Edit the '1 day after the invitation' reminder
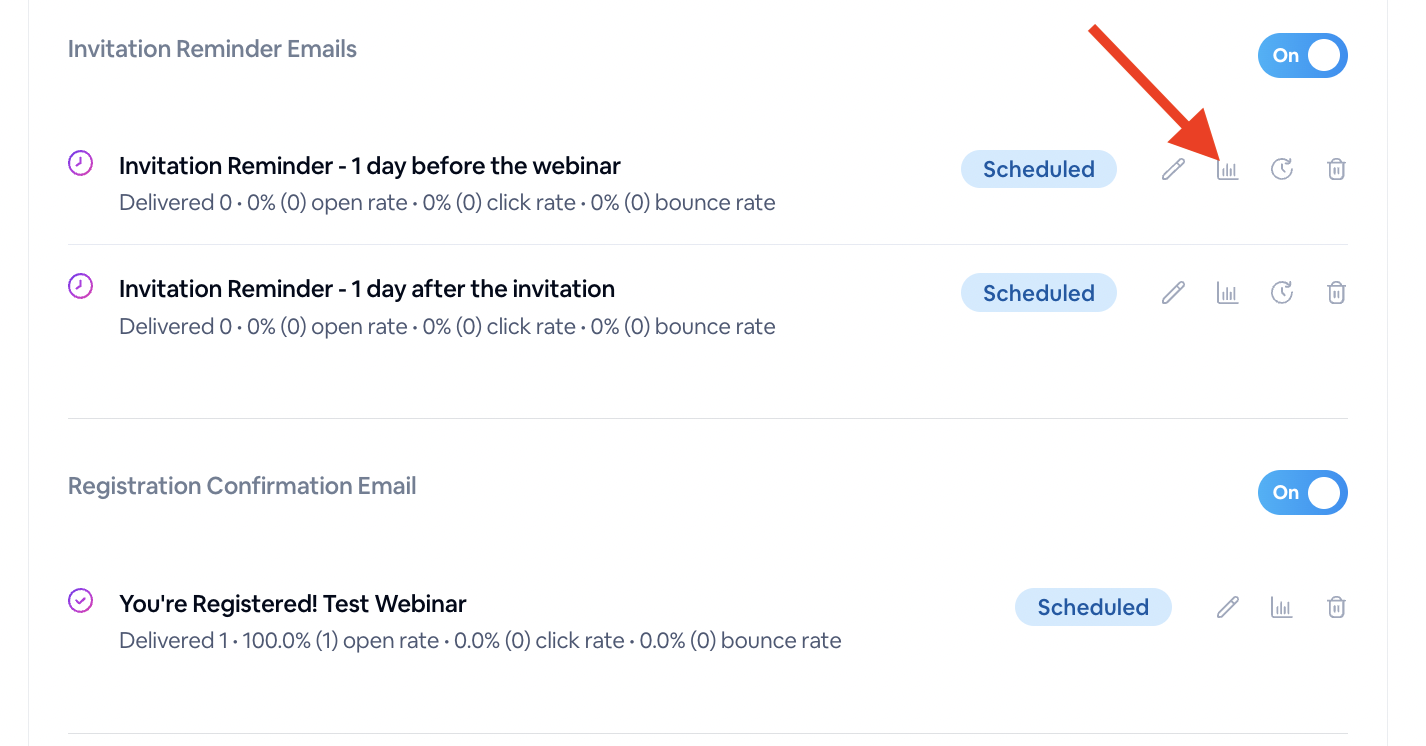1426x746 pixels. (x=1173, y=293)
